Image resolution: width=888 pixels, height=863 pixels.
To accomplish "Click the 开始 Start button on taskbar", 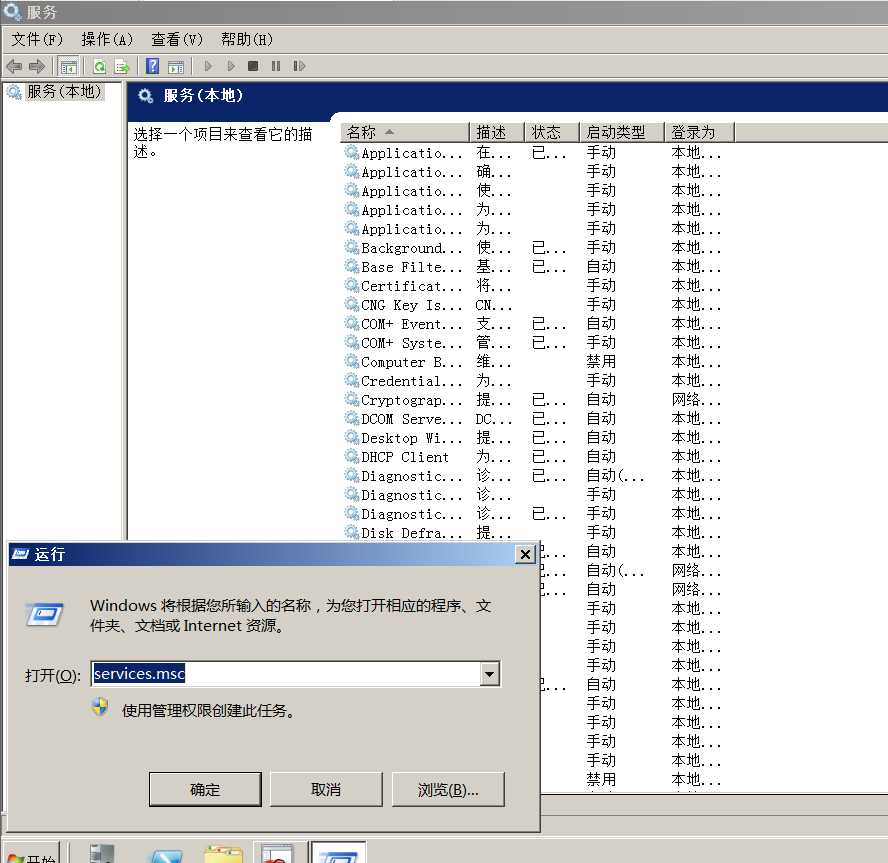I will 32,854.
